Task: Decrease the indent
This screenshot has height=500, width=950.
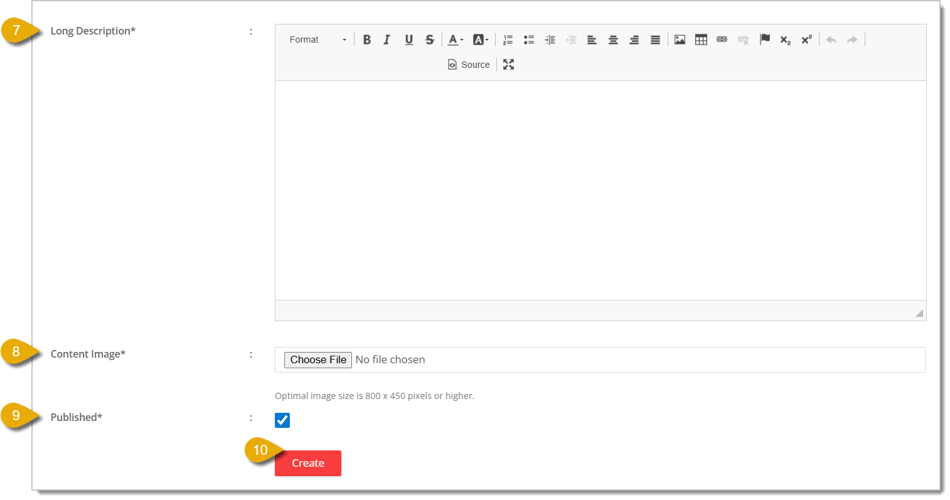Action: (571, 40)
